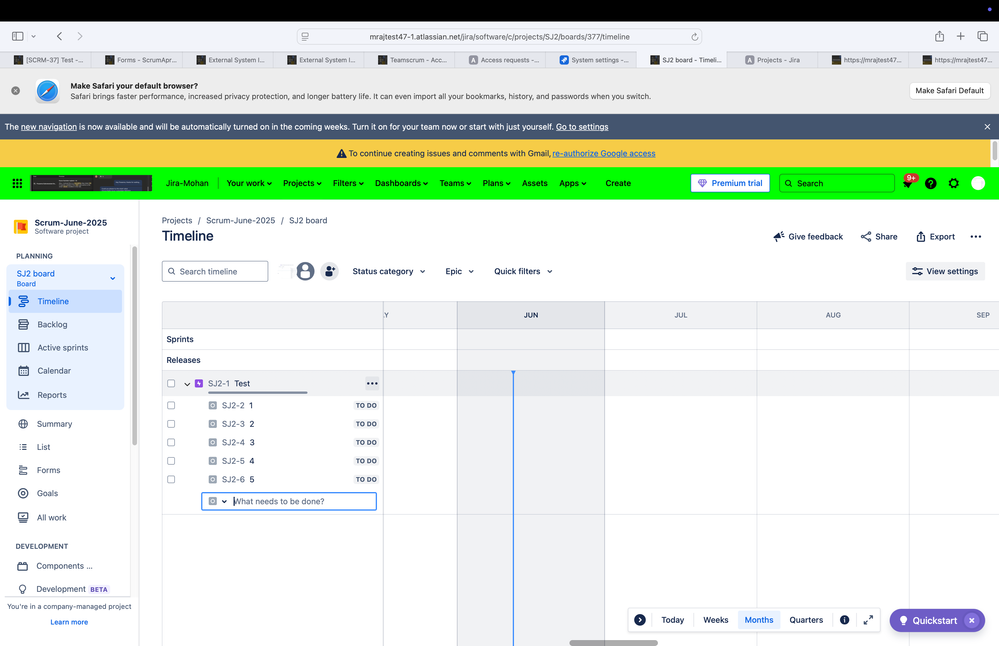The image size is (999, 646).
Task: Select the SJ2-6 checkbox
Action: pos(171,479)
